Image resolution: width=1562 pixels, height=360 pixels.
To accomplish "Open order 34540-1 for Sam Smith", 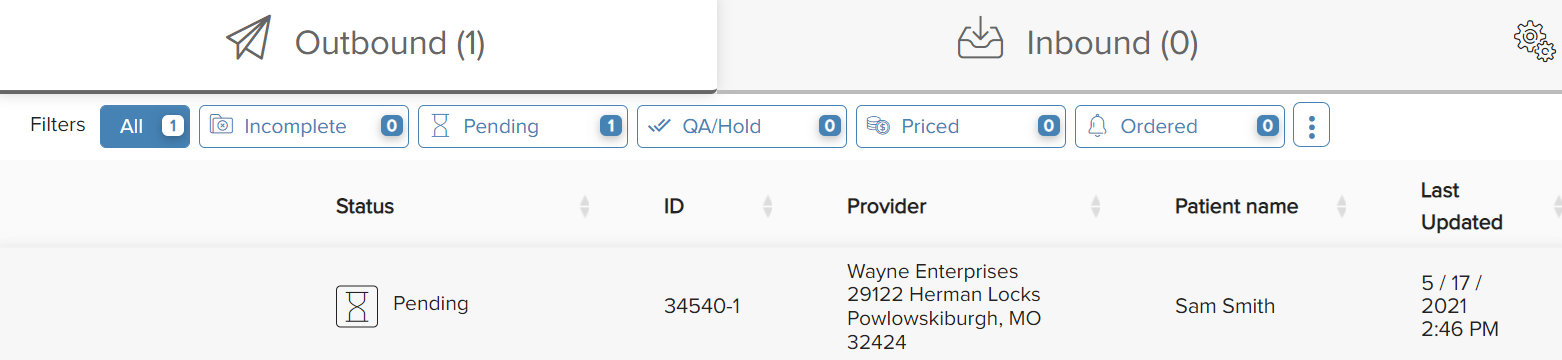I will pos(781,306).
